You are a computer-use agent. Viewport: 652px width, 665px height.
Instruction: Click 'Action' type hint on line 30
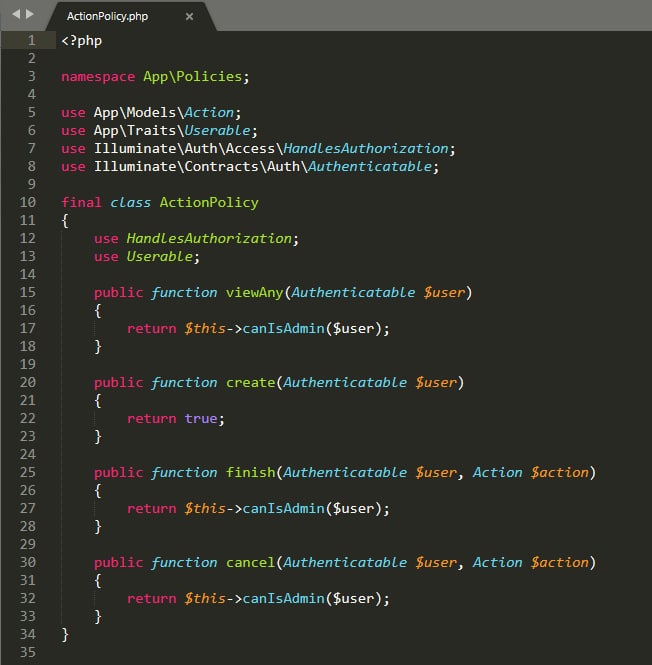pos(498,562)
